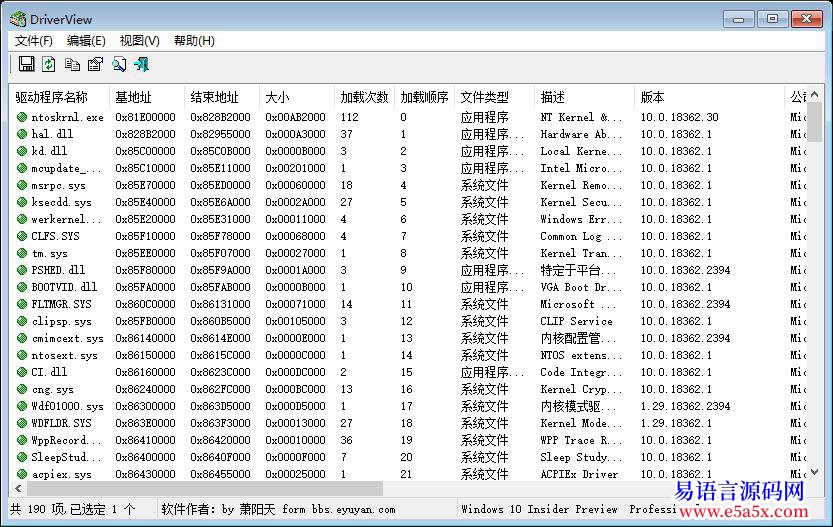The width and height of the screenshot is (833, 527).
Task: Click the green icon beside ntosext.sys
Action: tap(22, 355)
